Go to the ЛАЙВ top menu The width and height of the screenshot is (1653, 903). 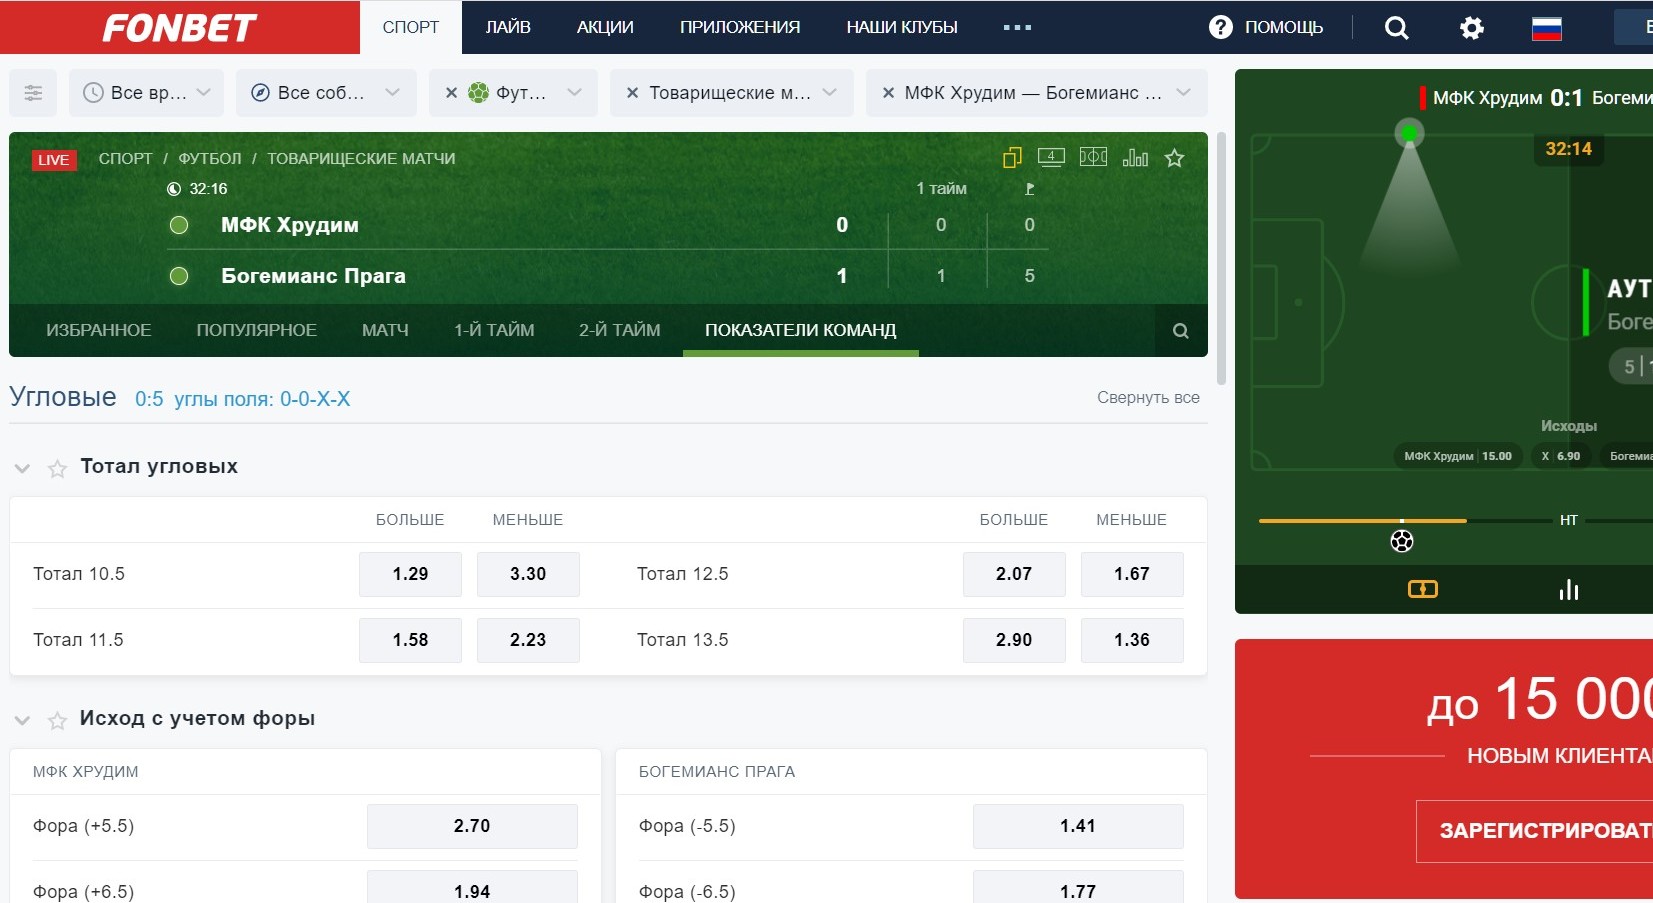pyautogui.click(x=508, y=27)
